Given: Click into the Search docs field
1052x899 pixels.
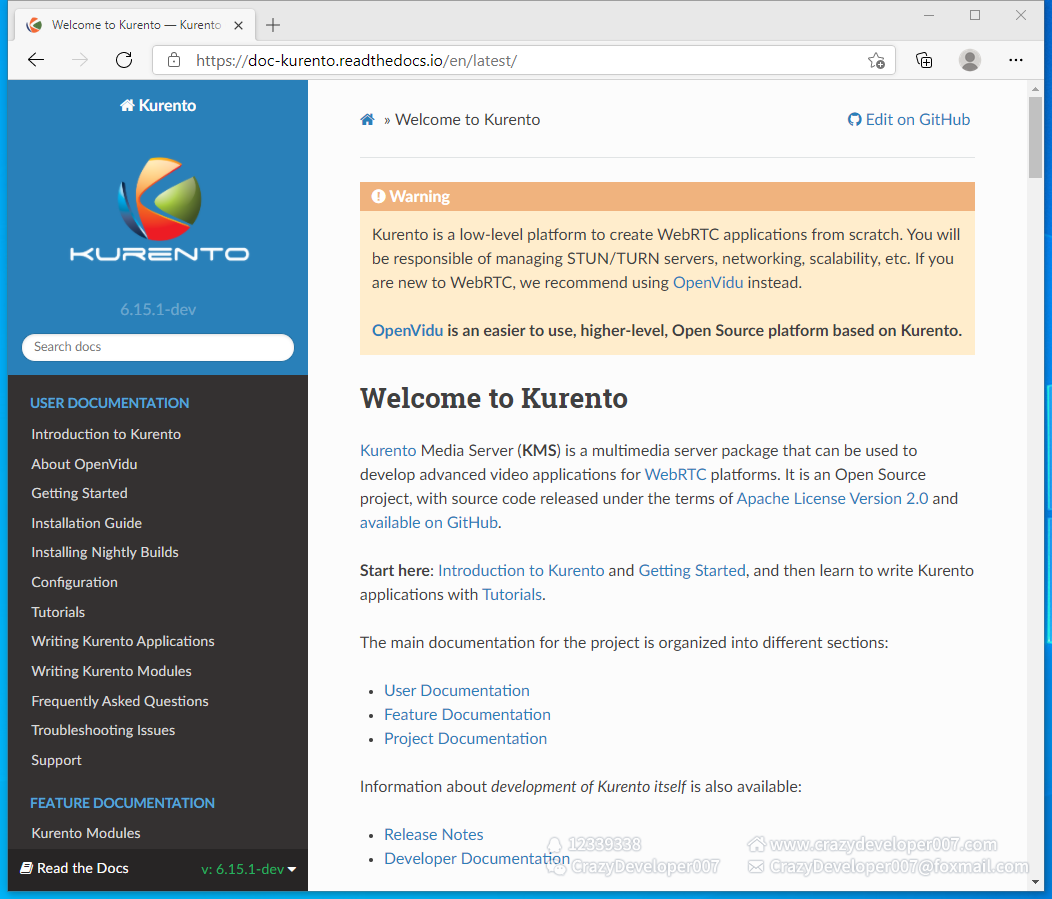Looking at the screenshot, I should click(158, 347).
